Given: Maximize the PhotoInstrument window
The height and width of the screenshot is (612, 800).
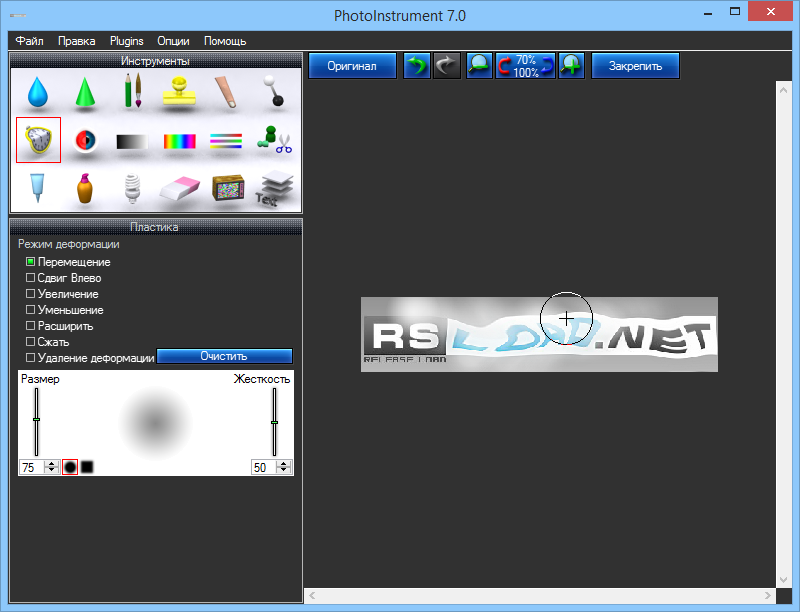Looking at the screenshot, I should tap(735, 11).
